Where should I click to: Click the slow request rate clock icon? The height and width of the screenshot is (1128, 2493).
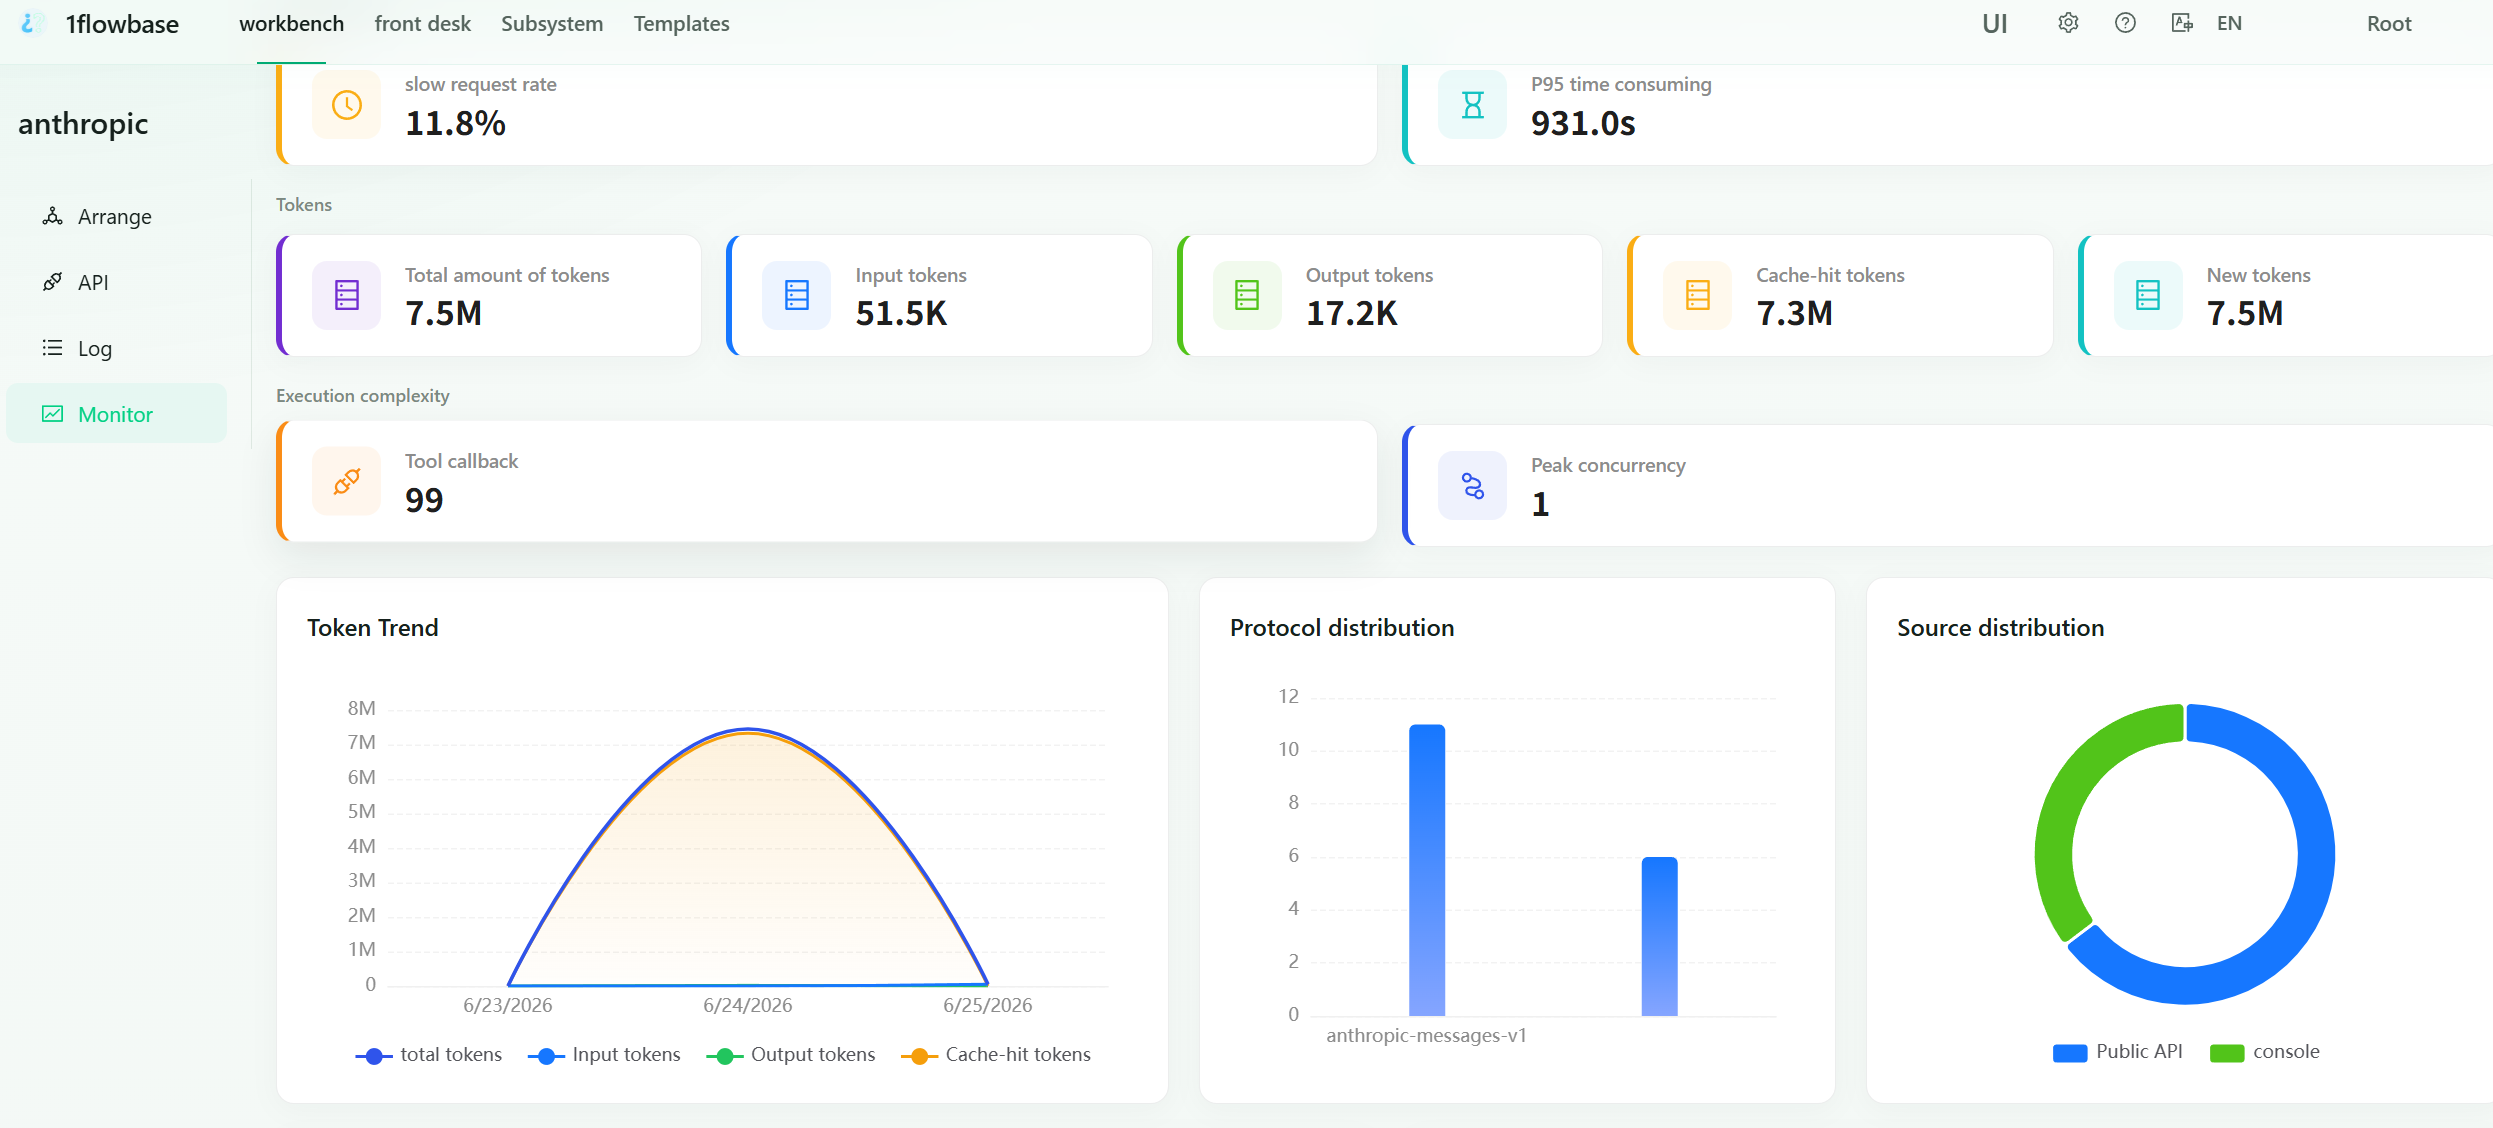[x=346, y=105]
